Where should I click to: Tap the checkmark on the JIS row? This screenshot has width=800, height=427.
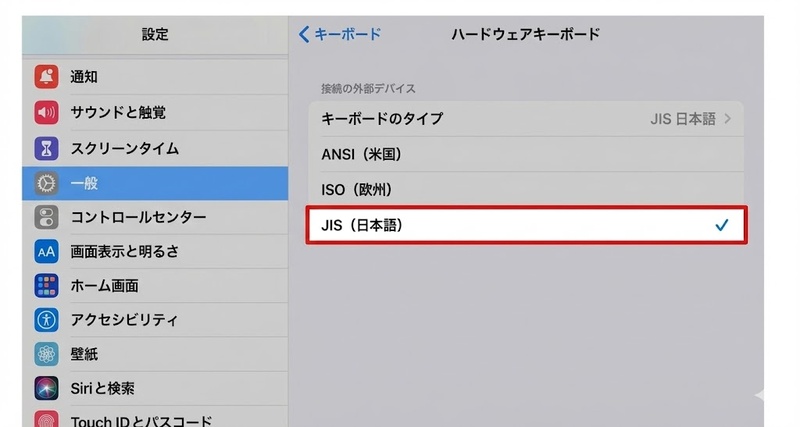click(x=721, y=225)
